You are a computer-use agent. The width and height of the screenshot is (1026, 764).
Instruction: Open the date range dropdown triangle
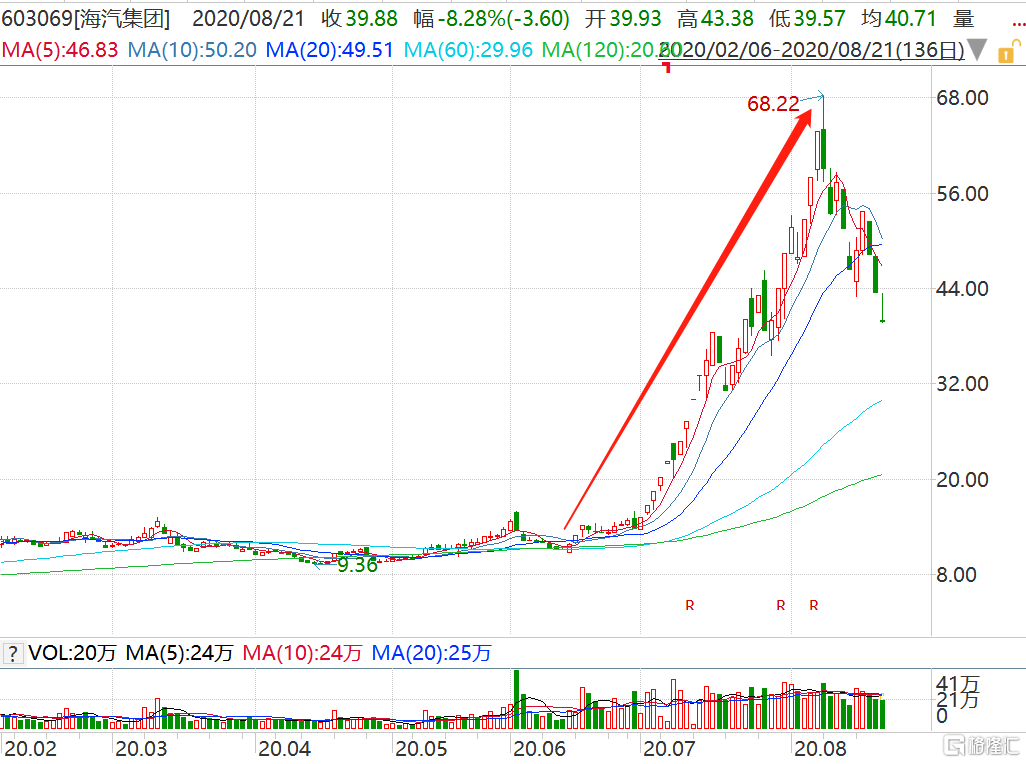[977, 50]
